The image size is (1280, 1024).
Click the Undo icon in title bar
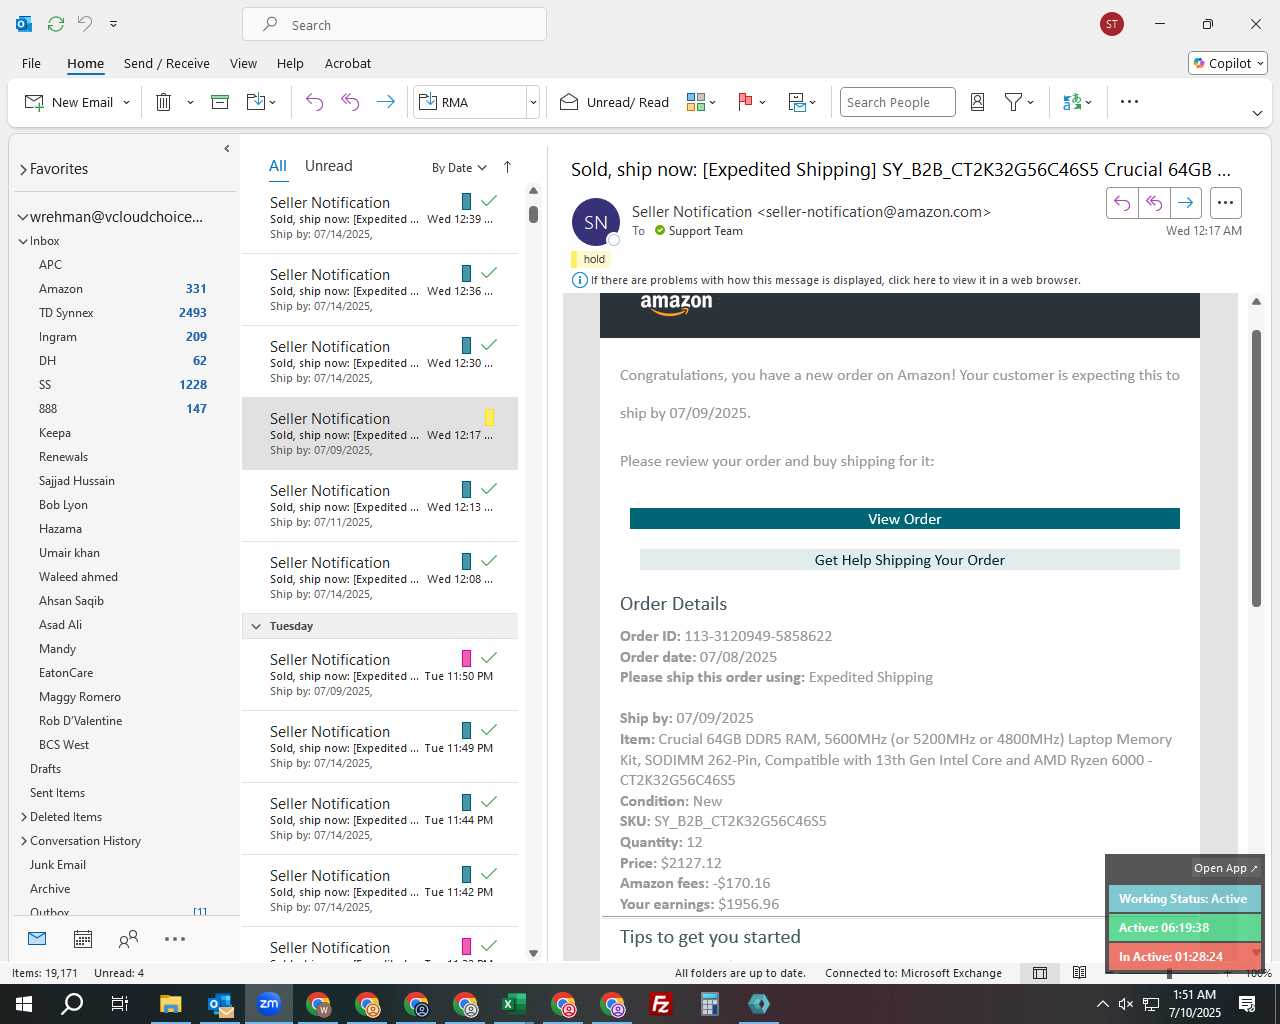pos(85,23)
